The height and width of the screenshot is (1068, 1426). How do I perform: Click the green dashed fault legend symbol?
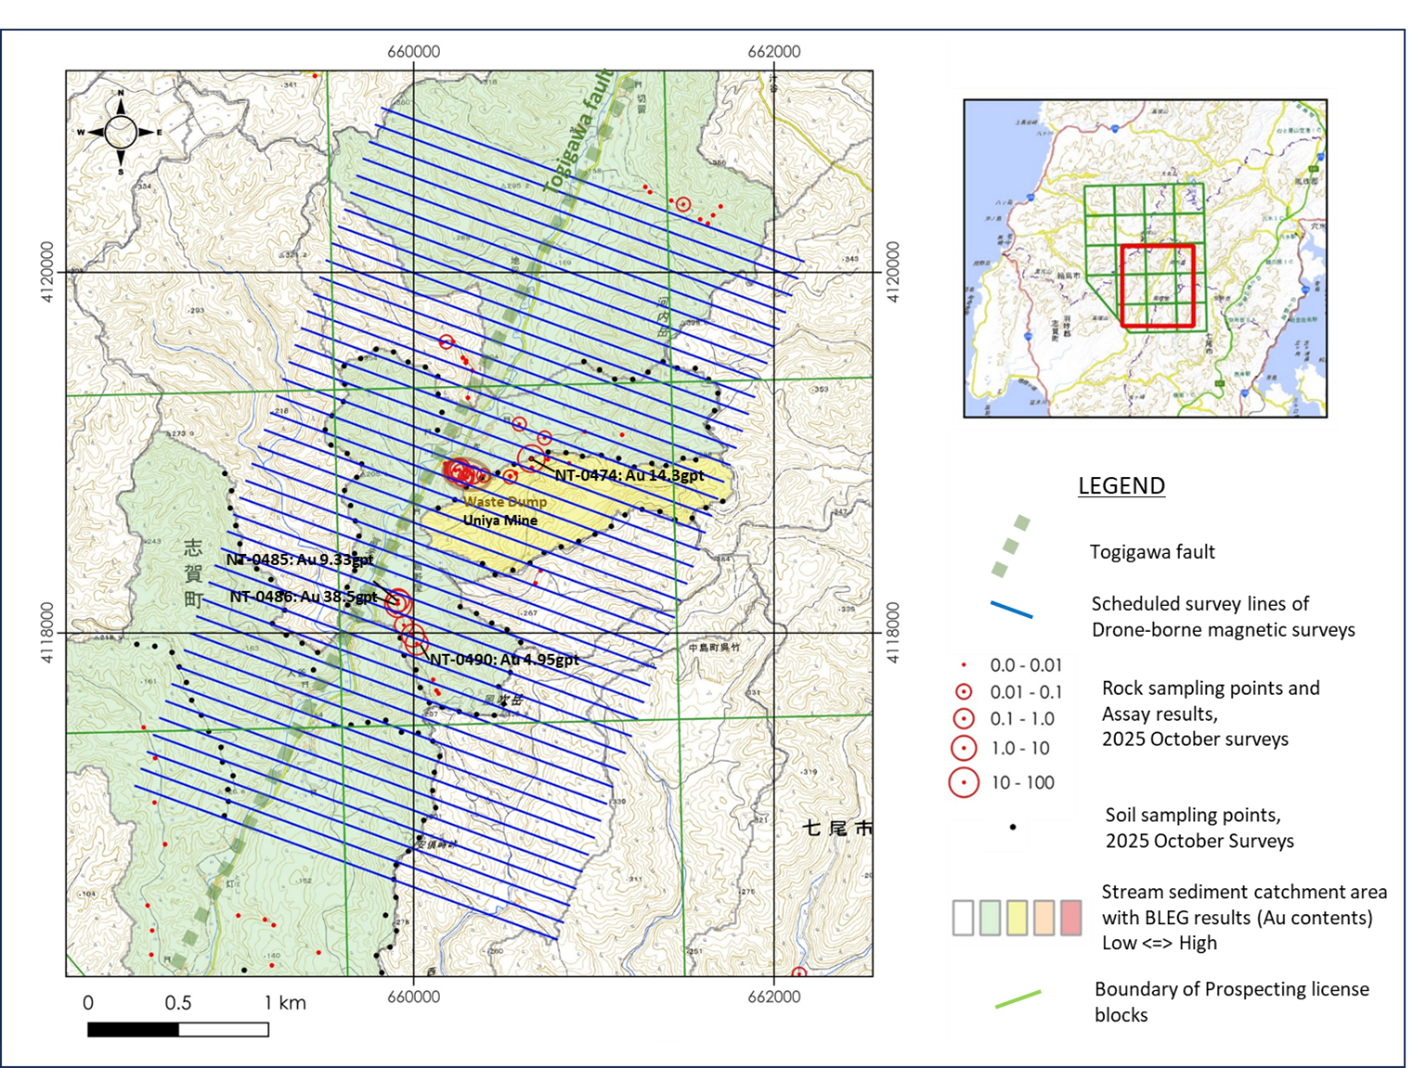click(x=1010, y=547)
